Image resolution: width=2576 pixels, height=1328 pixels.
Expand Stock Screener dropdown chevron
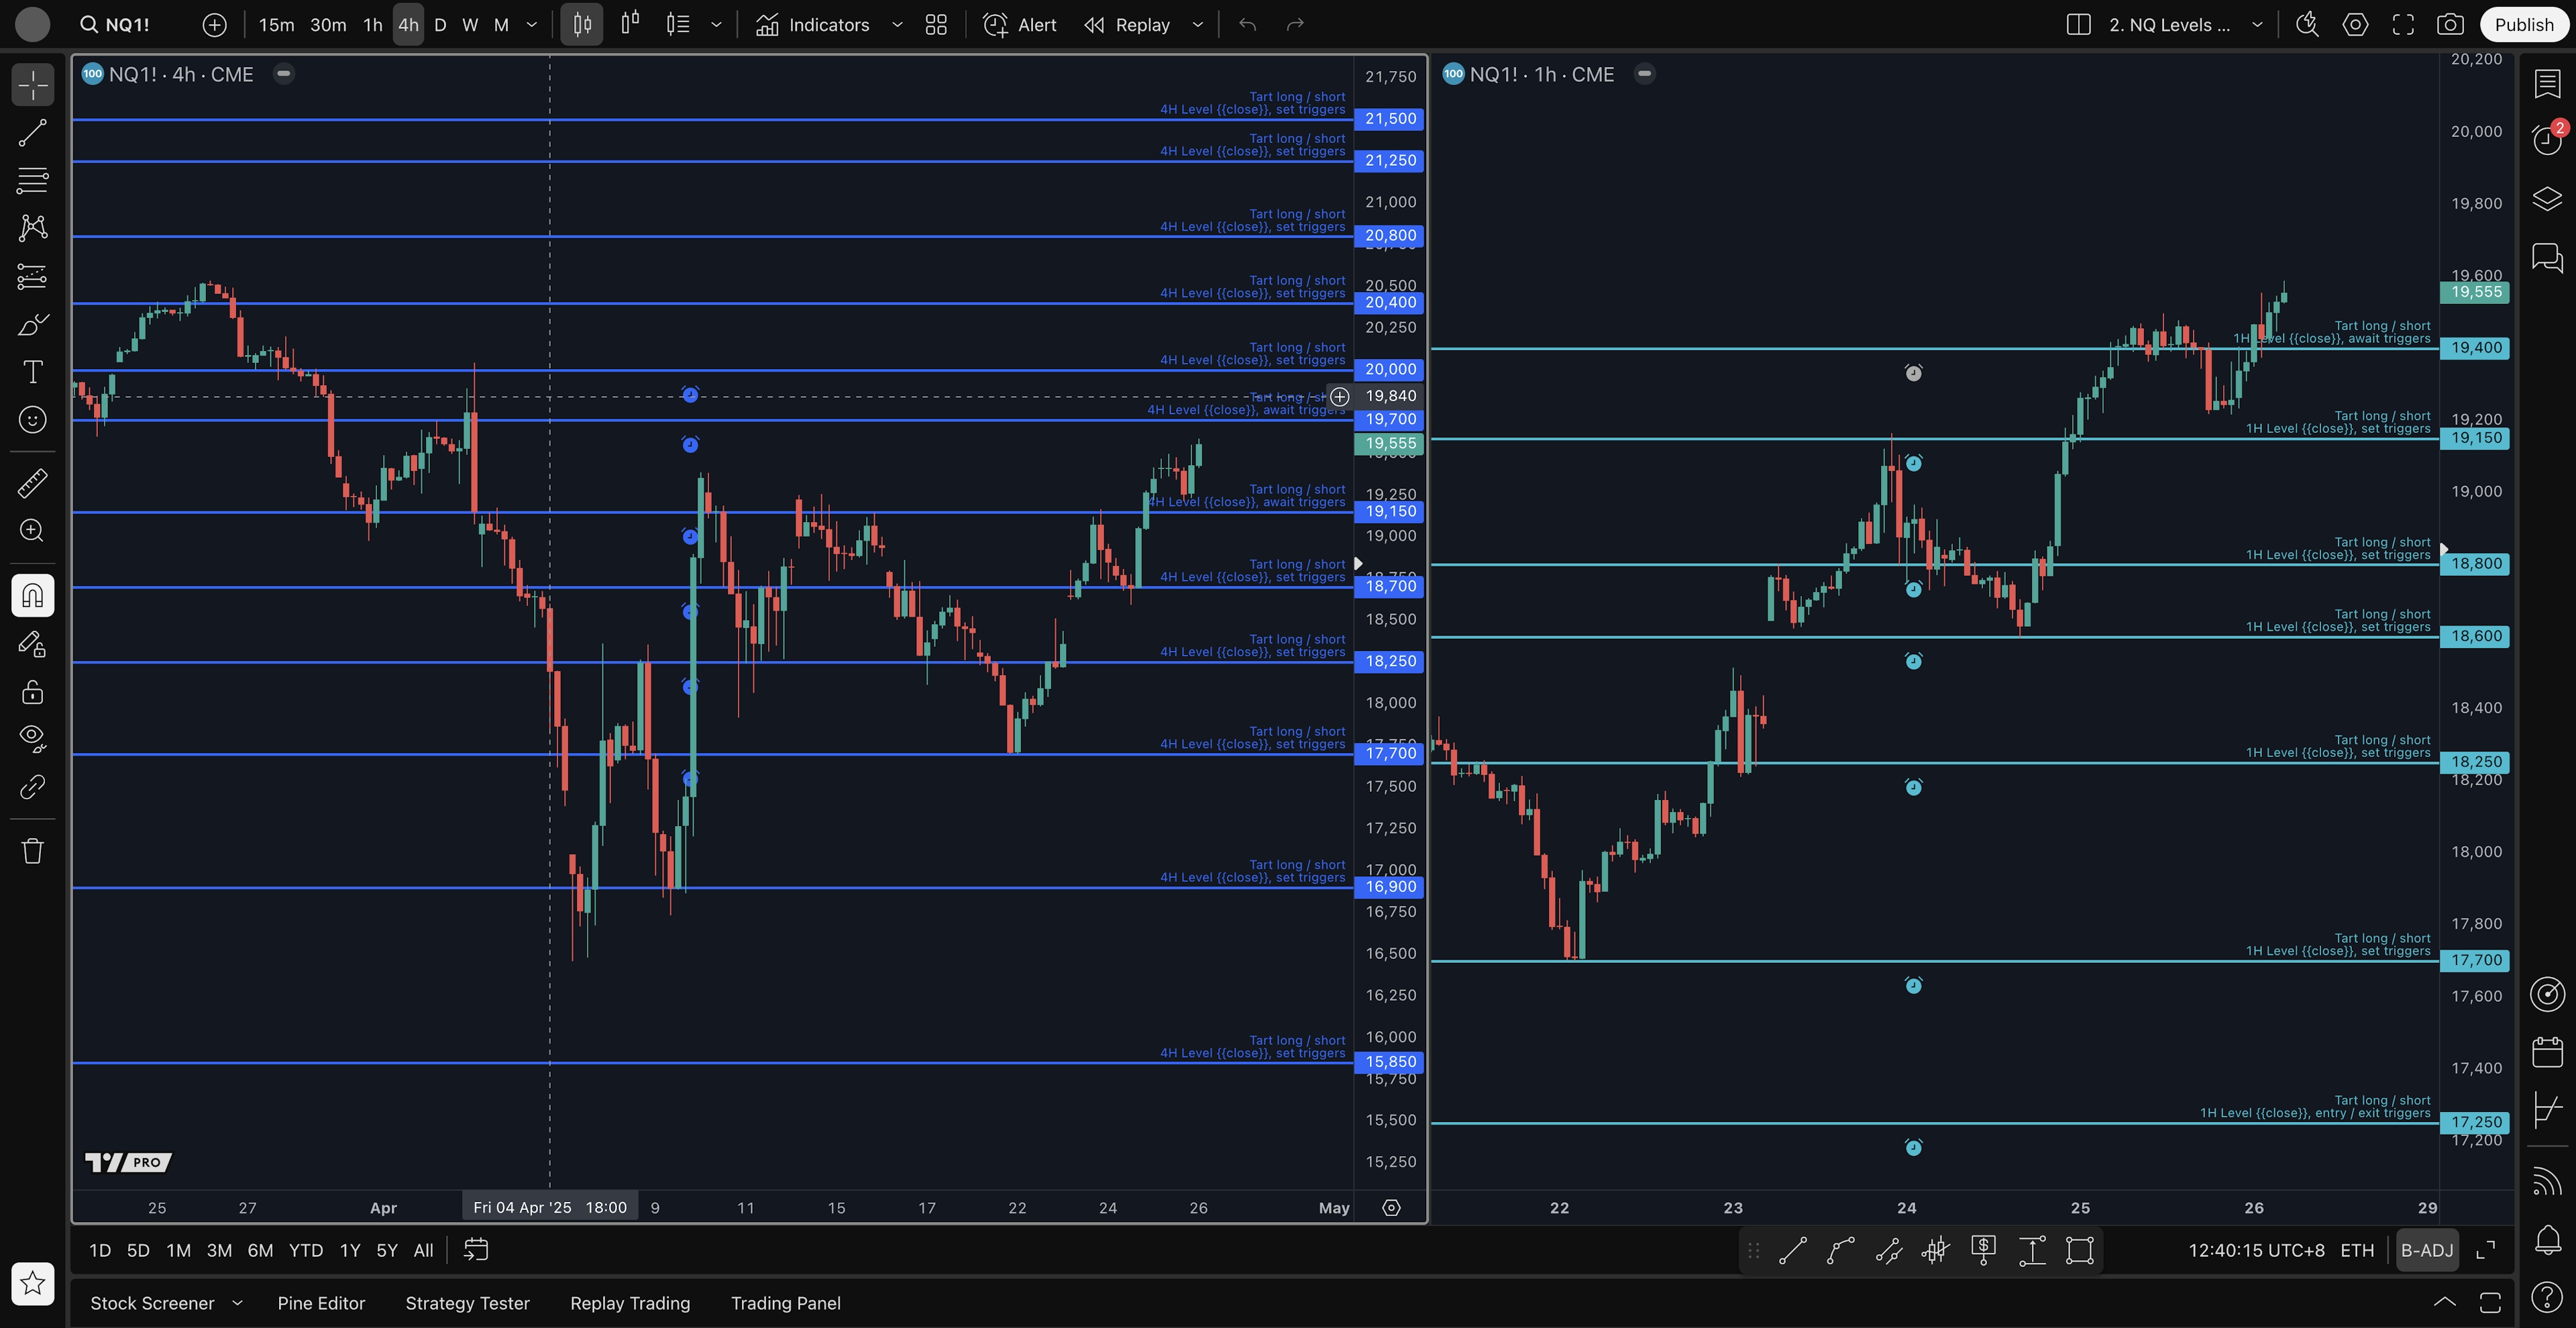tap(237, 1303)
